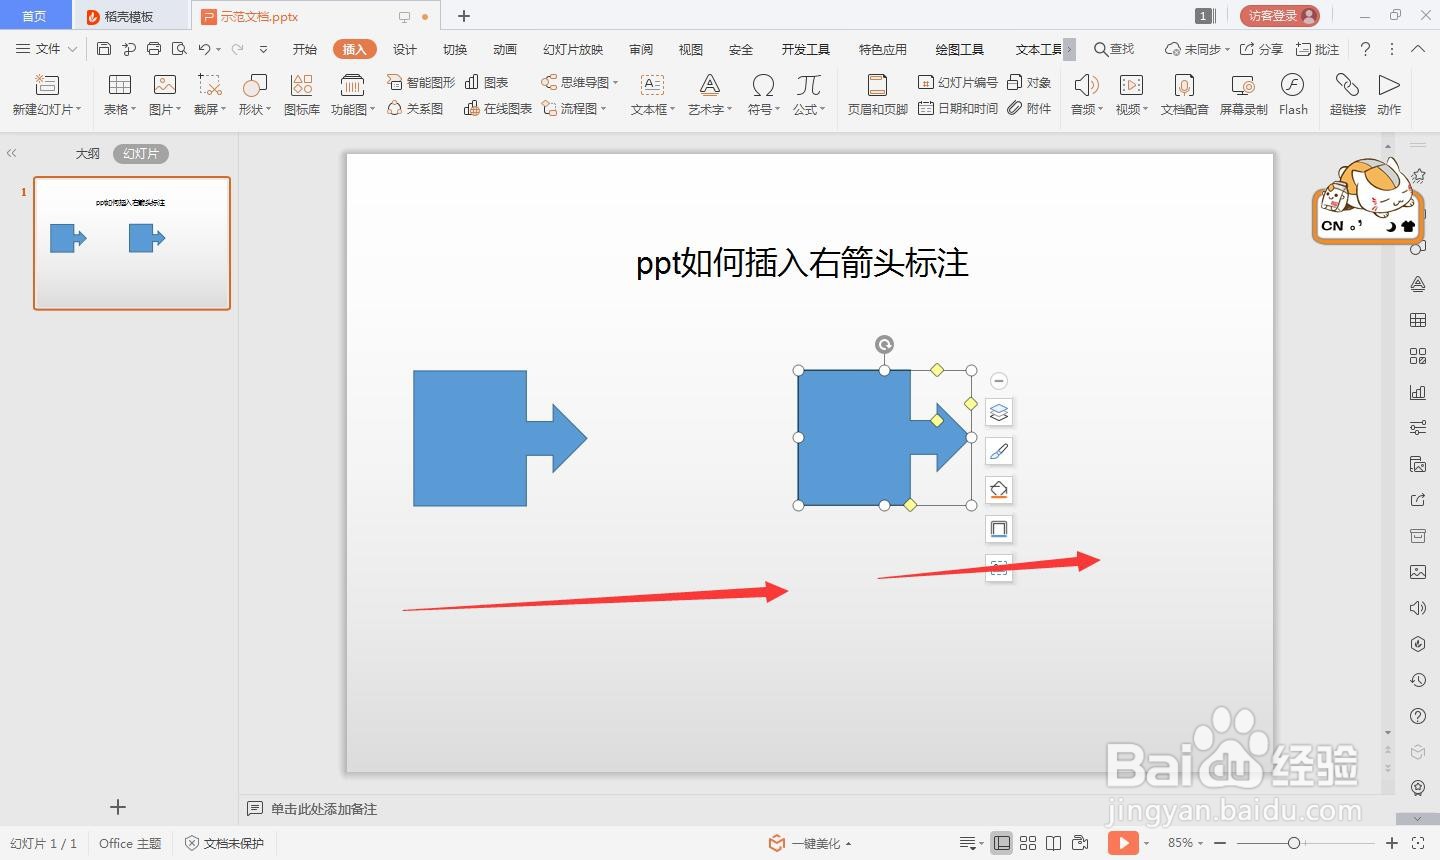
Task: Start slideshow with the orange play button
Action: pos(1124,843)
